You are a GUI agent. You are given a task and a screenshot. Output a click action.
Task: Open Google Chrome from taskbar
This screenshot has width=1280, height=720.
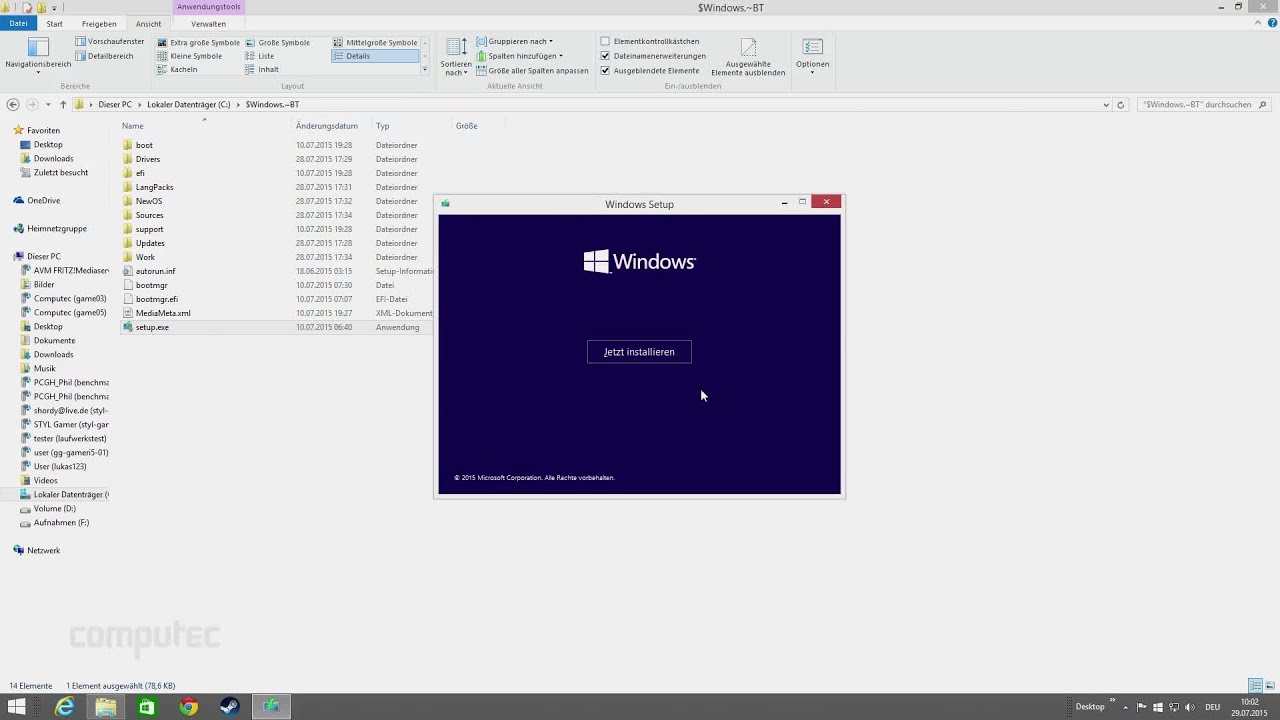[188, 707]
